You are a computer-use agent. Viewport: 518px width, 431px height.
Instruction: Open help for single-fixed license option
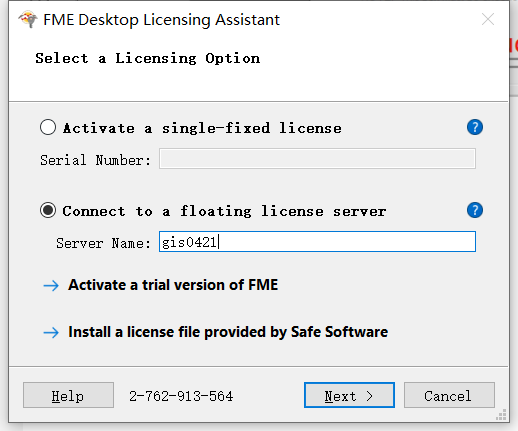(475, 127)
